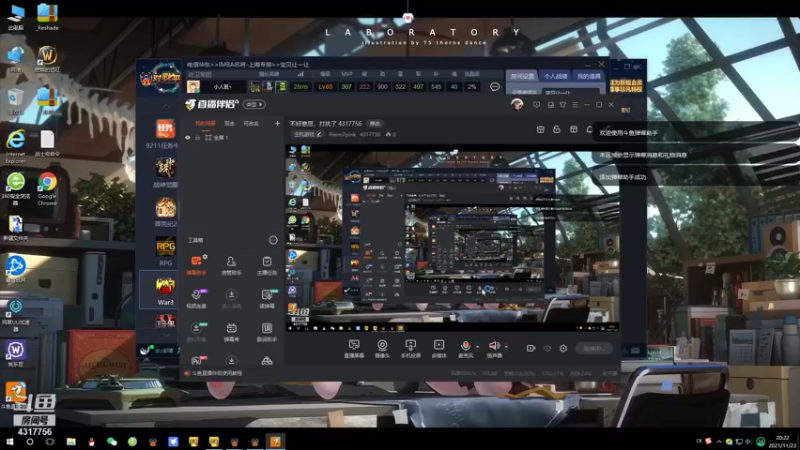This screenshot has width=800, height=450.
Task: Open the 房管助手 room manager tool
Action: click(x=231, y=265)
